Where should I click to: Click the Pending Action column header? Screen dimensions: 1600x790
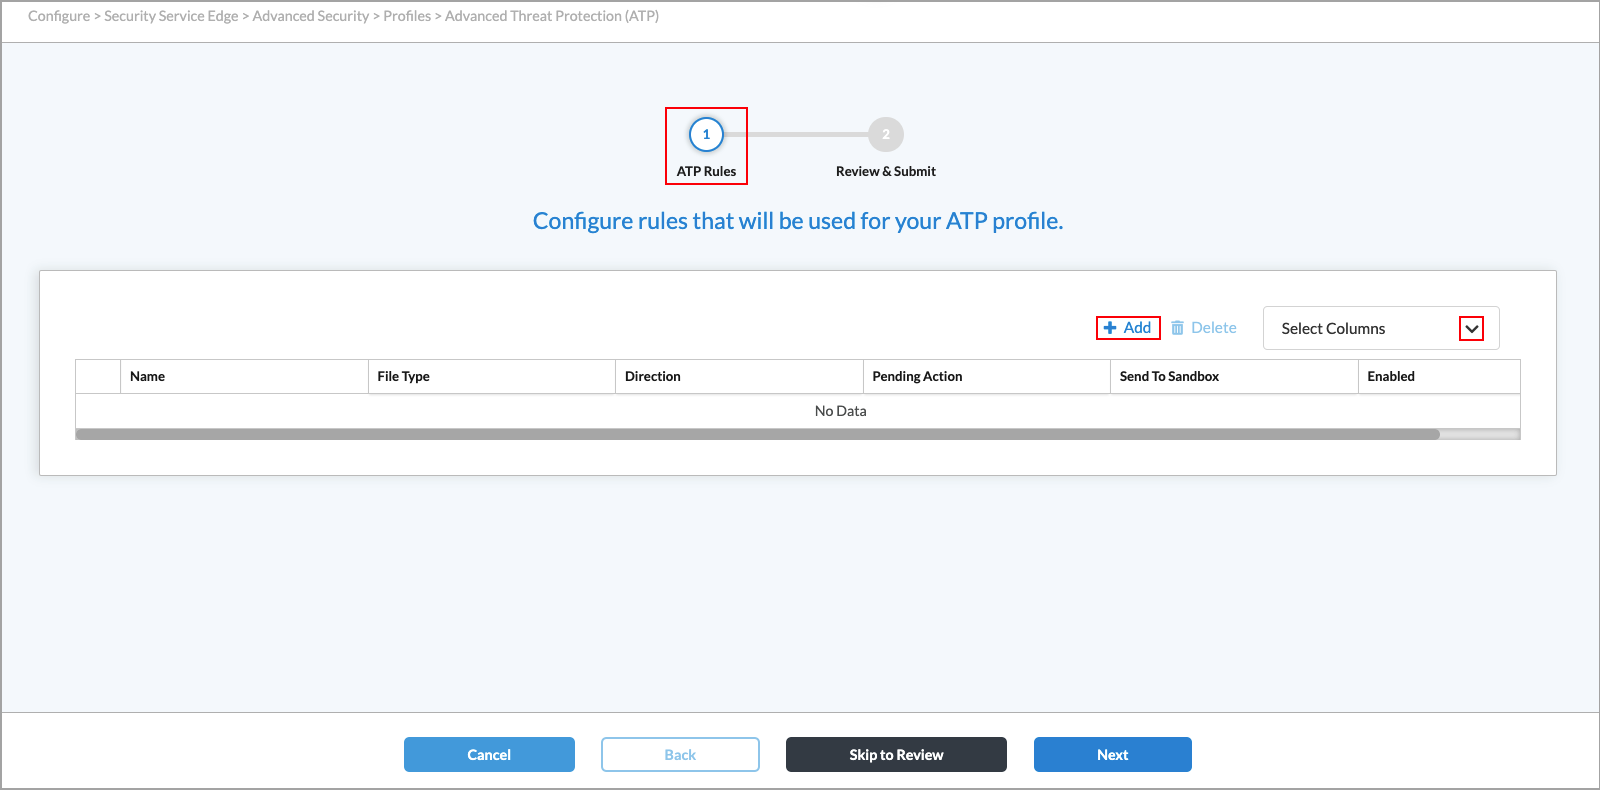[917, 377]
